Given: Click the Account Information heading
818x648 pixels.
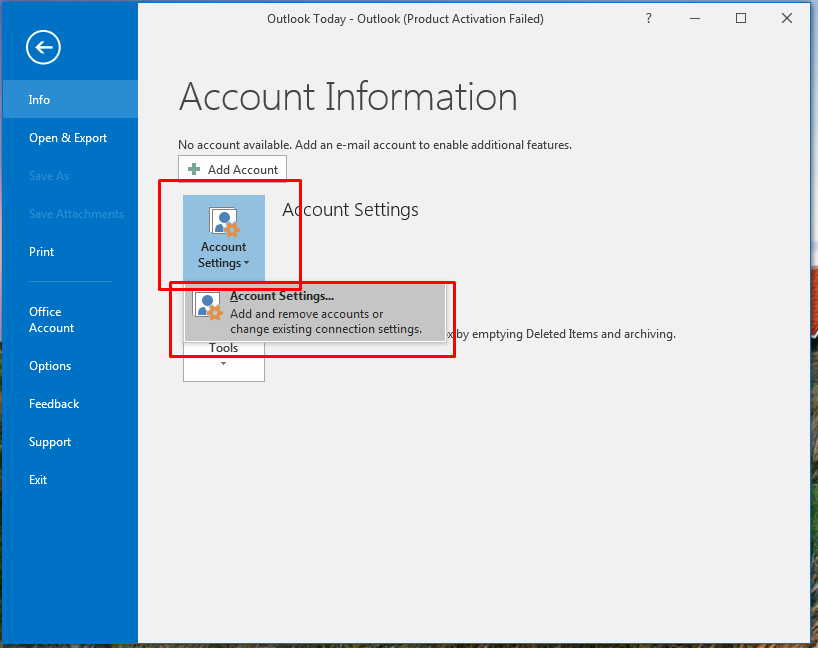Looking at the screenshot, I should [x=348, y=97].
